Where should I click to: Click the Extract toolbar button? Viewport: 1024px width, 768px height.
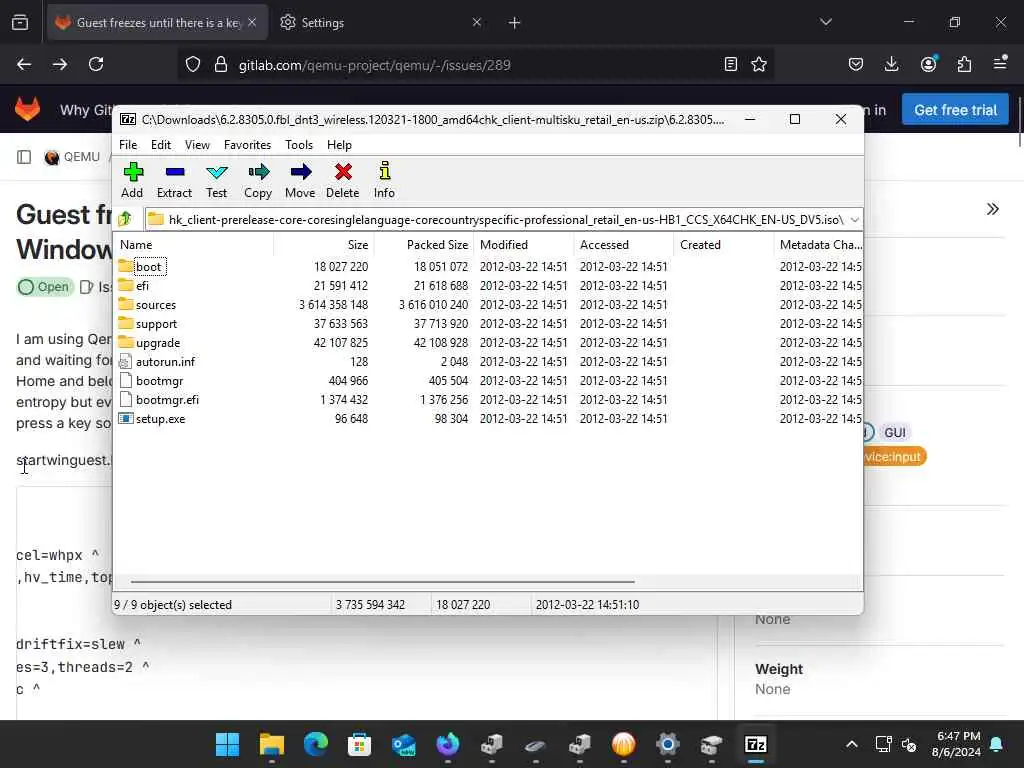174,180
